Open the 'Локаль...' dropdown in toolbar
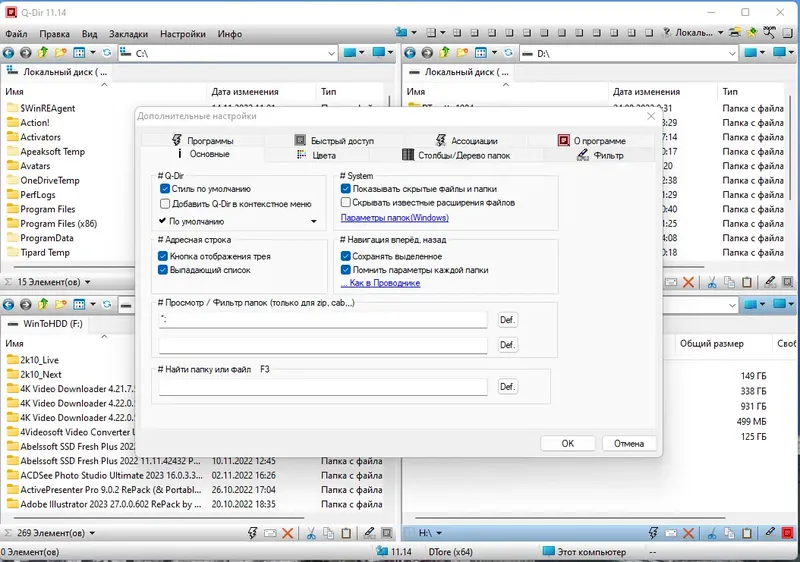This screenshot has height=562, width=800. (x=720, y=33)
